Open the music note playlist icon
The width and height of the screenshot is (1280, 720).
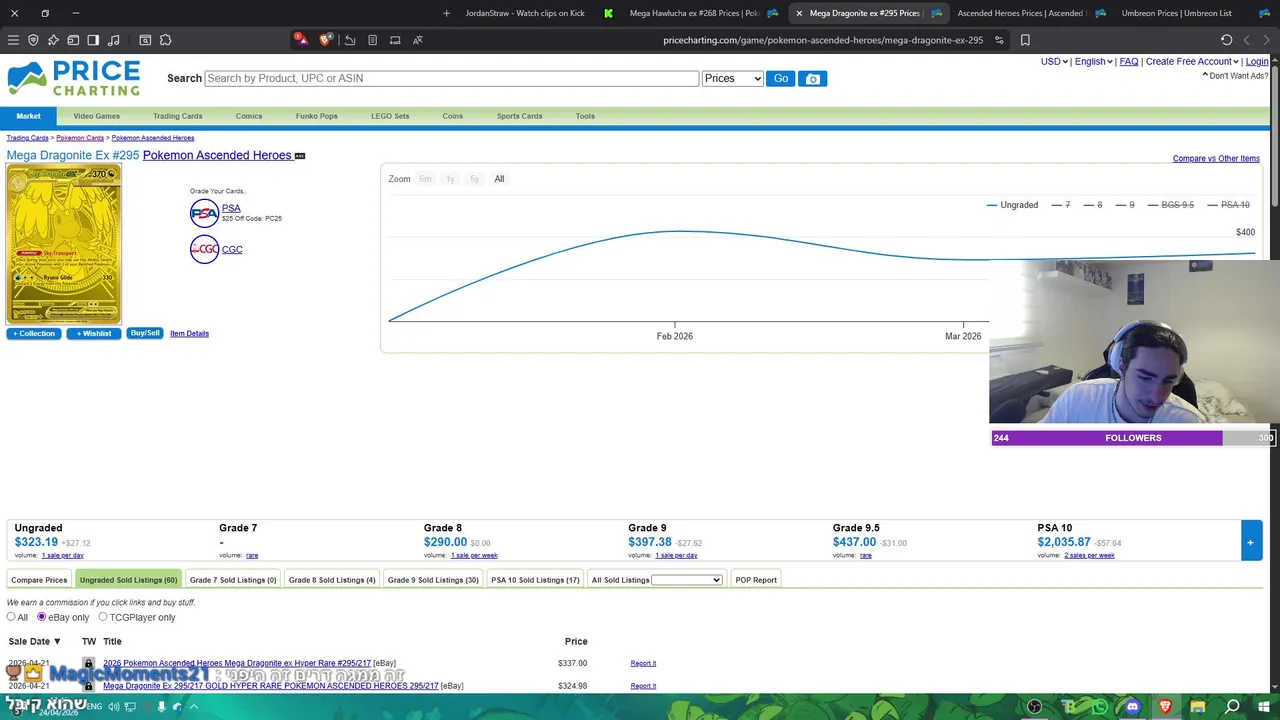(113, 40)
